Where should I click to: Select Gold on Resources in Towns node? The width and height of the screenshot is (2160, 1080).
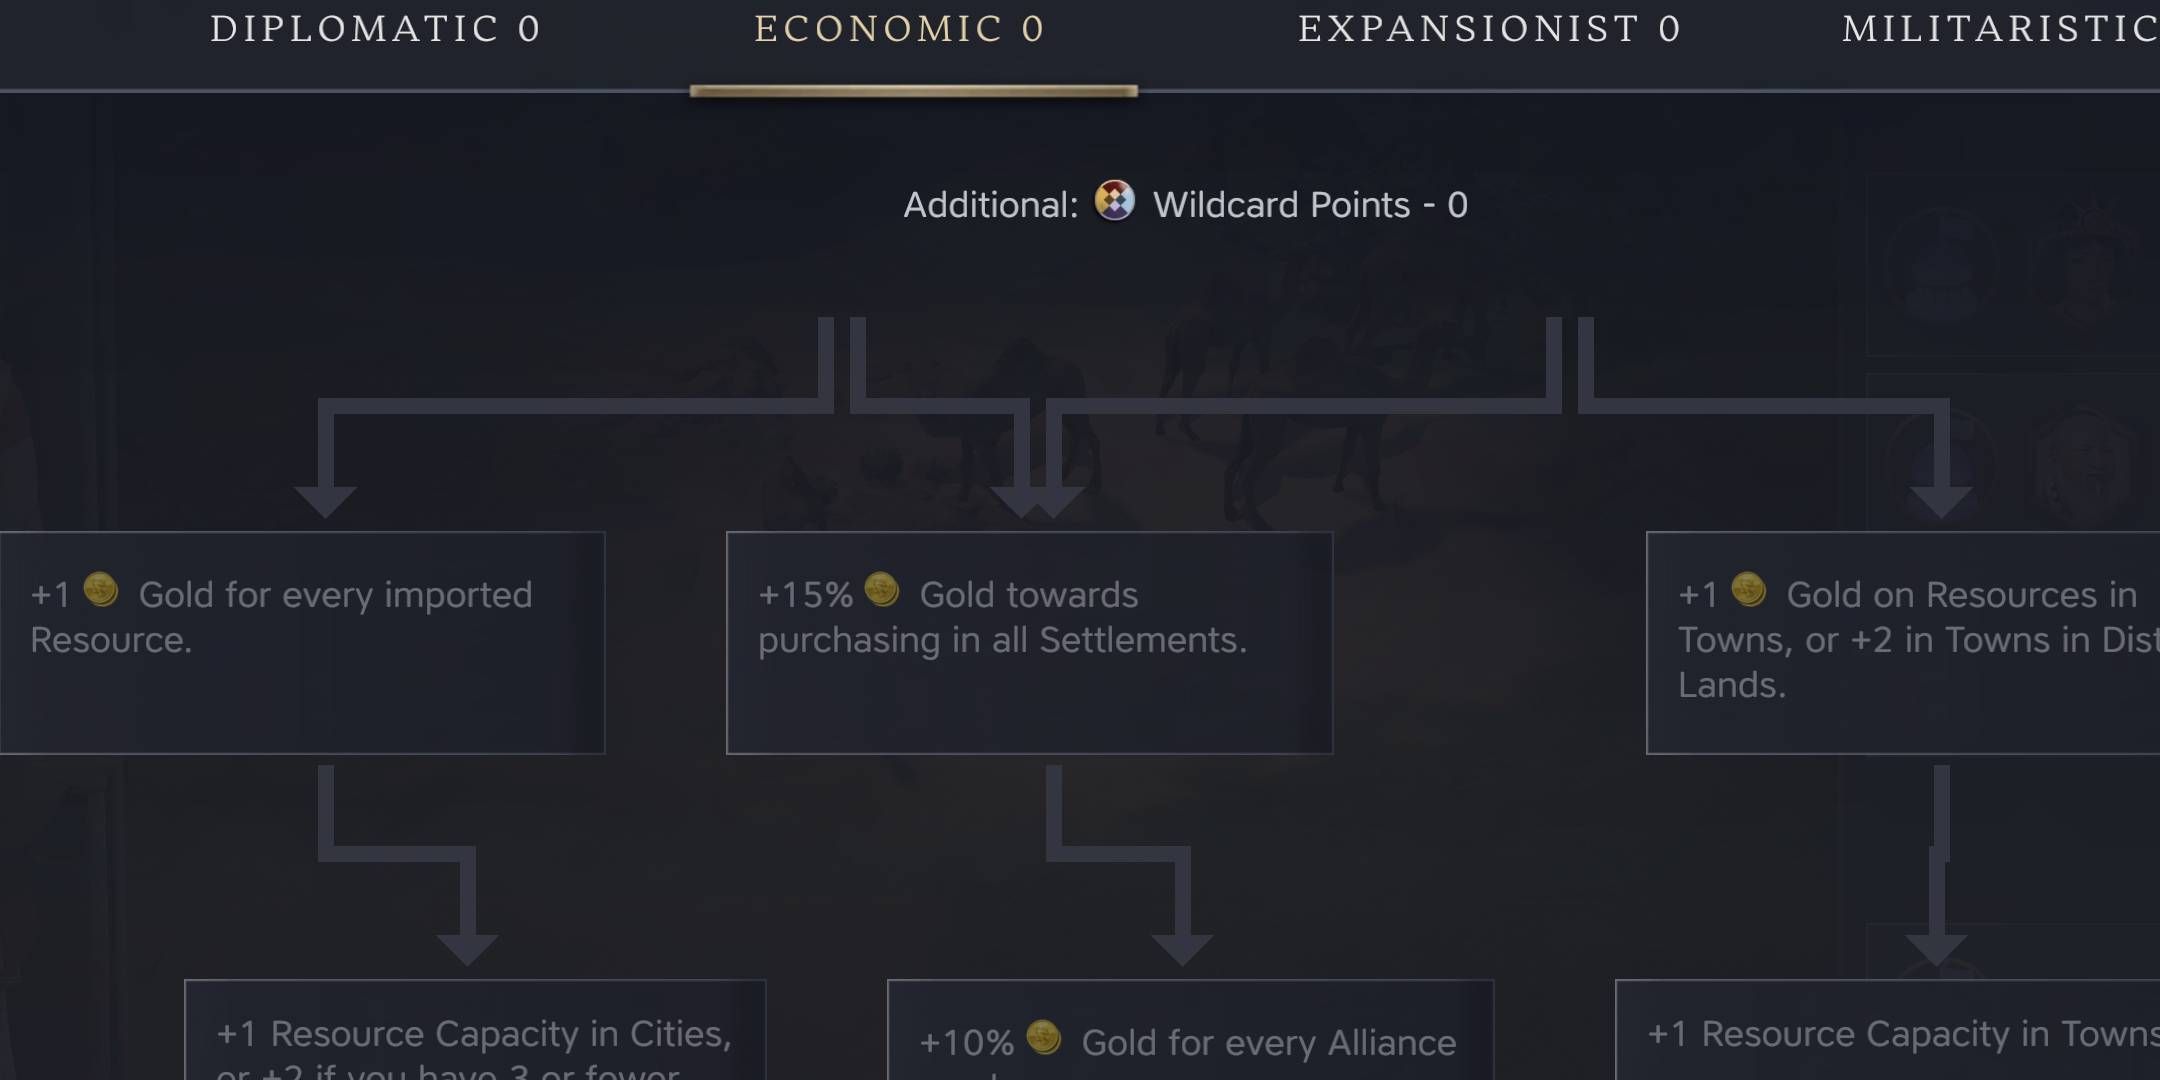point(1903,643)
